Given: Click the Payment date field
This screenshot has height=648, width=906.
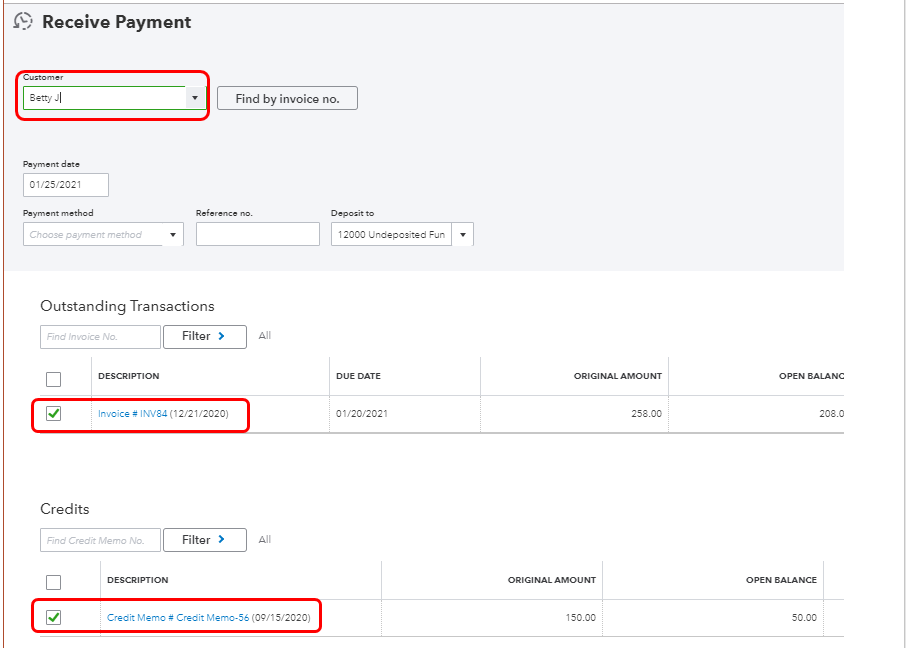Looking at the screenshot, I should [x=66, y=185].
